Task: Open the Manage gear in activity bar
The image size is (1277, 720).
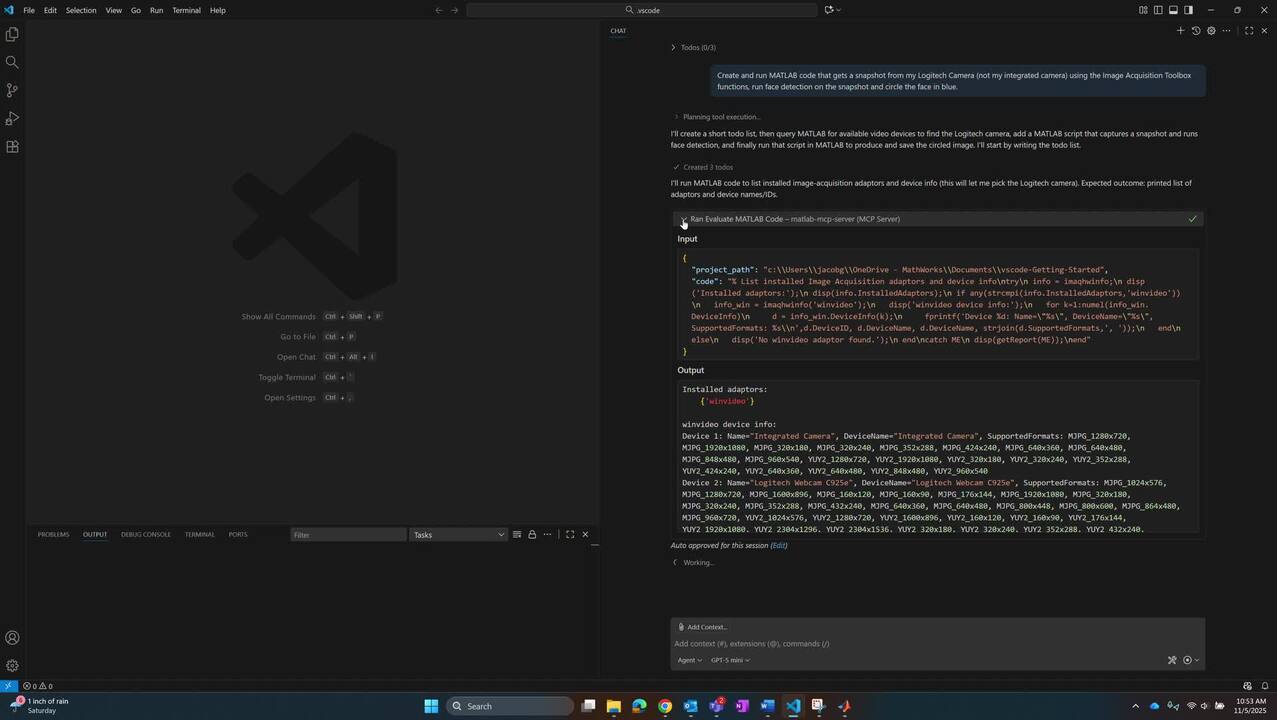Action: (x=12, y=666)
